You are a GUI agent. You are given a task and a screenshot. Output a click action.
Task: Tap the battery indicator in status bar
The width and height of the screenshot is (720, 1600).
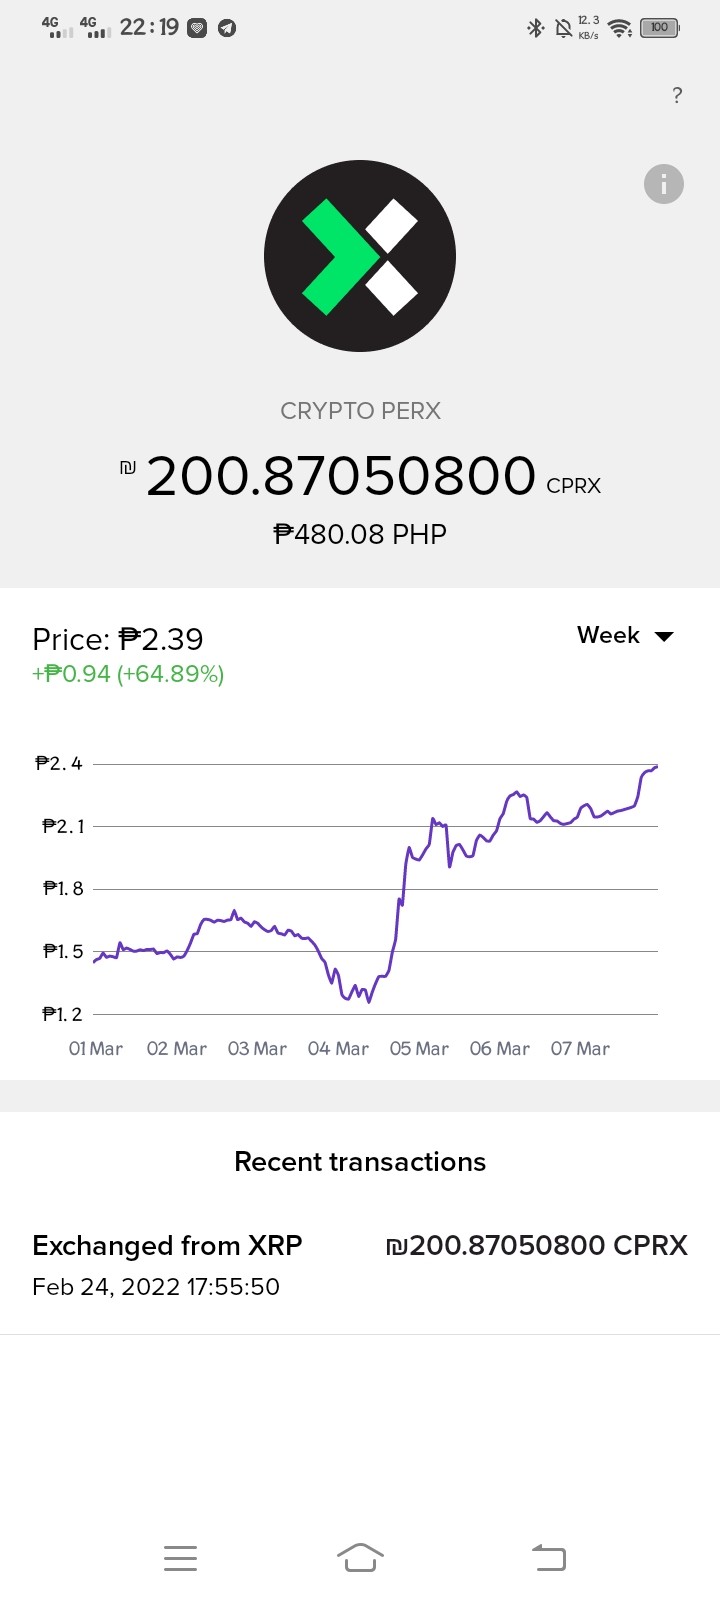[x=660, y=28]
